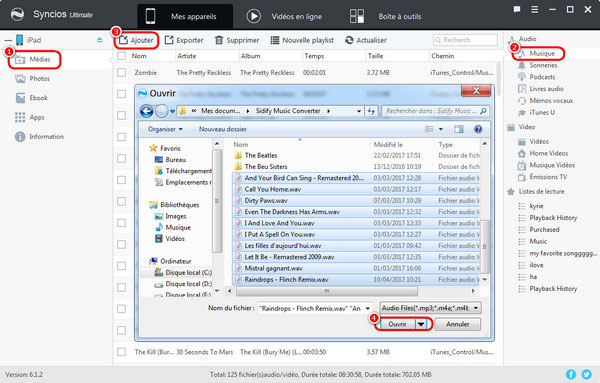Open the Audio Files type dropdown
The width and height of the screenshot is (600, 383).
(x=476, y=308)
